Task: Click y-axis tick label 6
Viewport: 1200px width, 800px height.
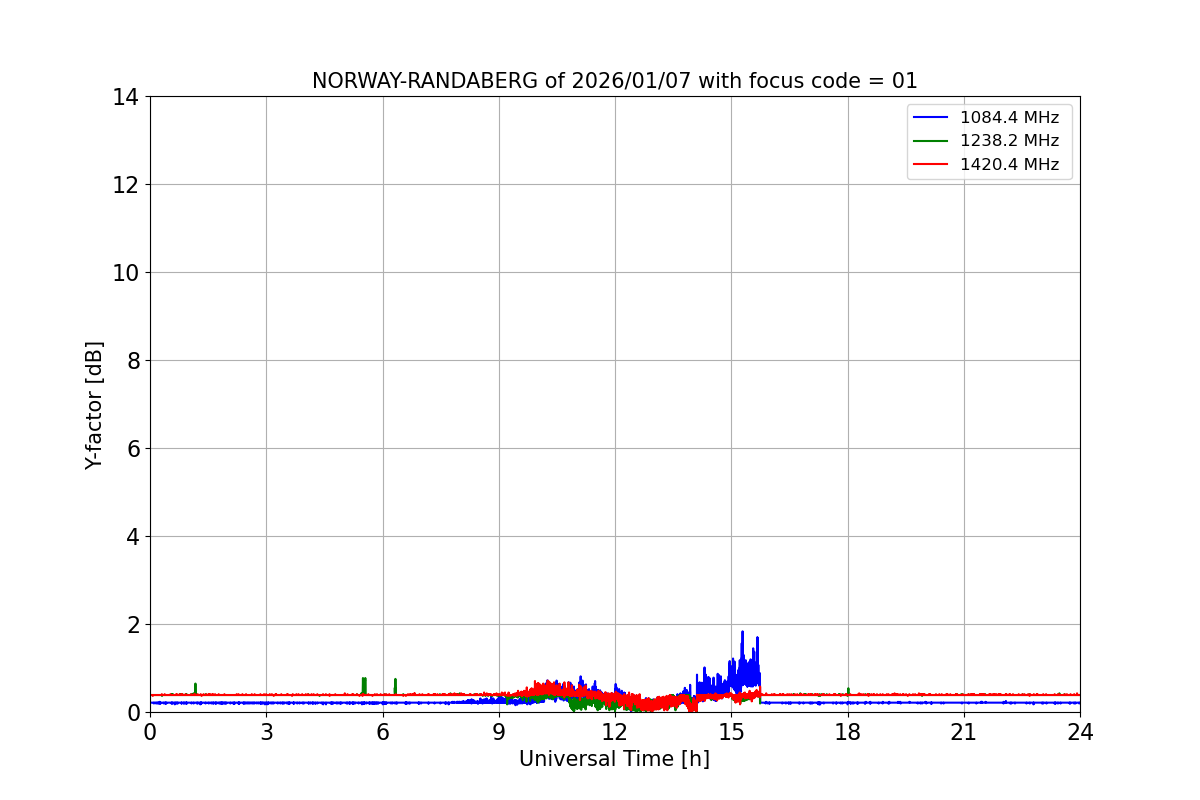Action: (133, 449)
